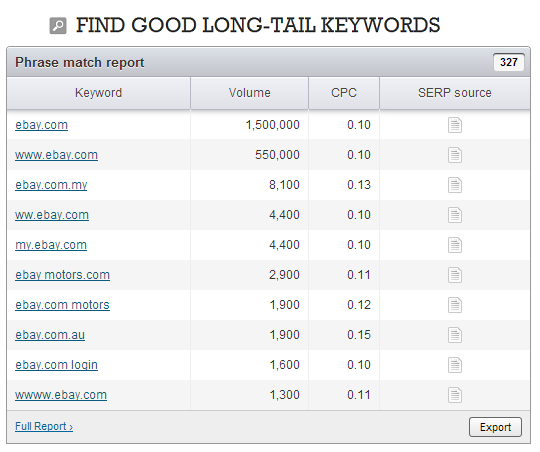The height and width of the screenshot is (452, 540).
Task: Open the Full Report link
Action: click(x=44, y=427)
